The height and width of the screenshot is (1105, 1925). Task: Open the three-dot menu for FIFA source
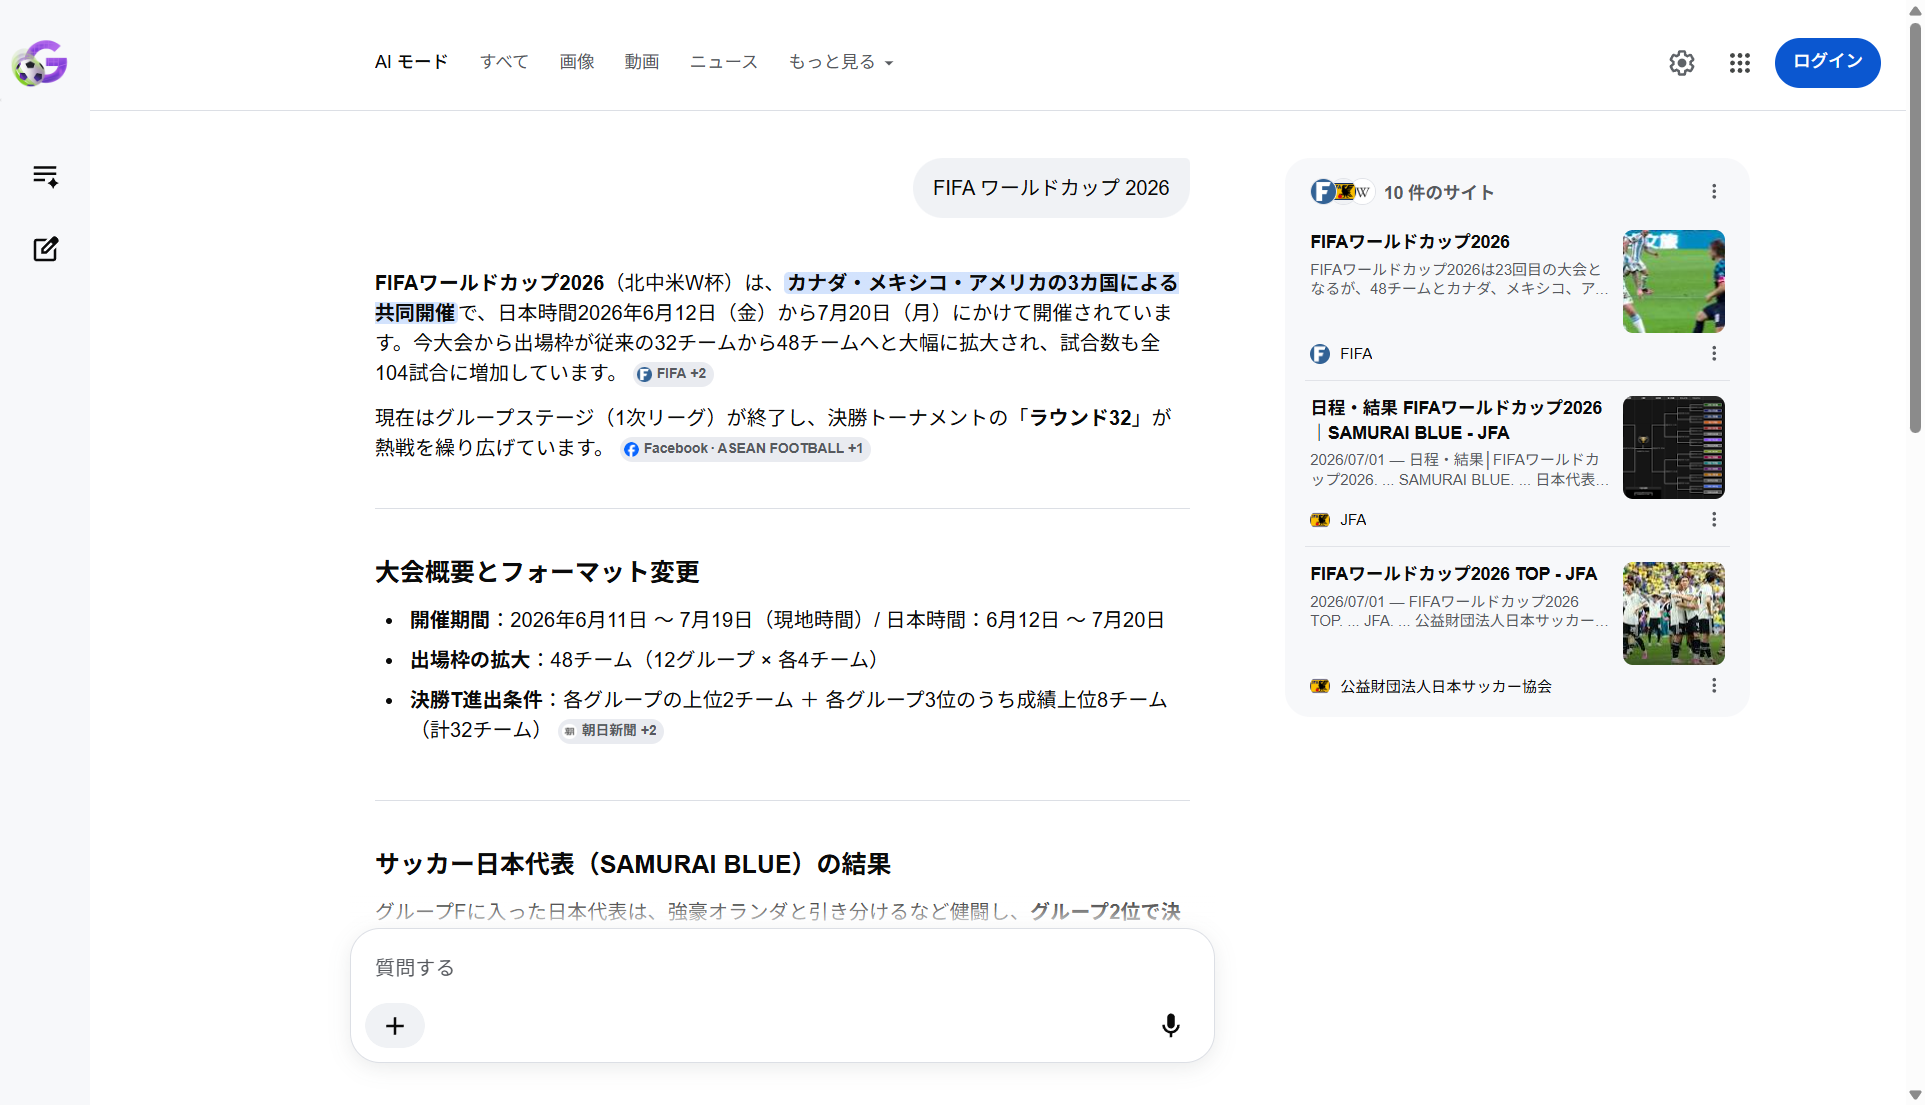coord(1714,353)
